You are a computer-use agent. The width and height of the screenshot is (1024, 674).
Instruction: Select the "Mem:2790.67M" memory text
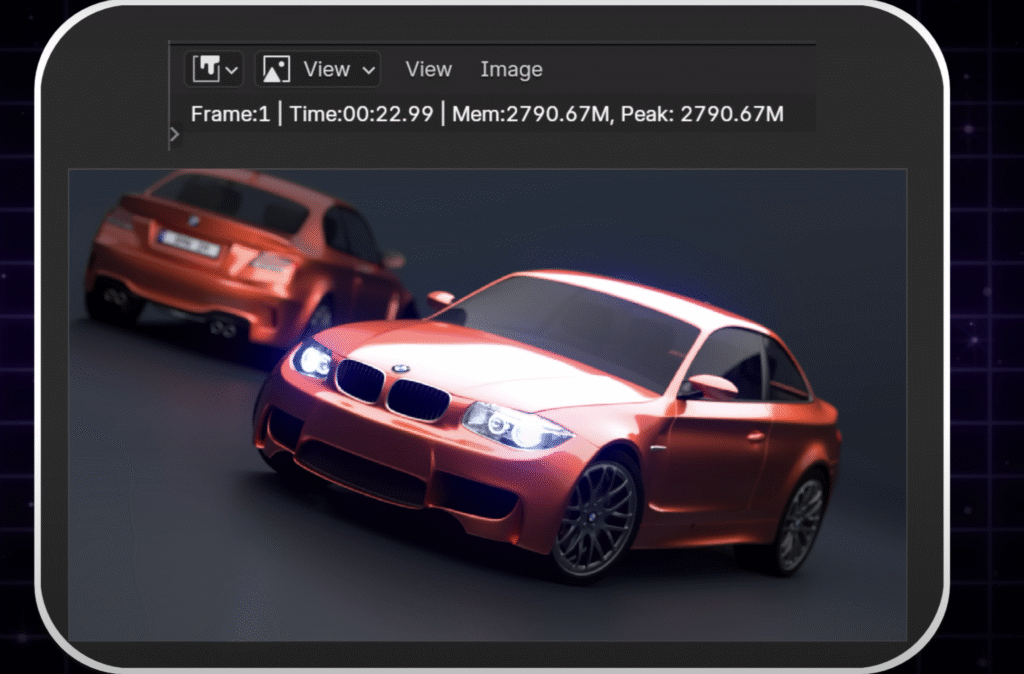[531, 114]
